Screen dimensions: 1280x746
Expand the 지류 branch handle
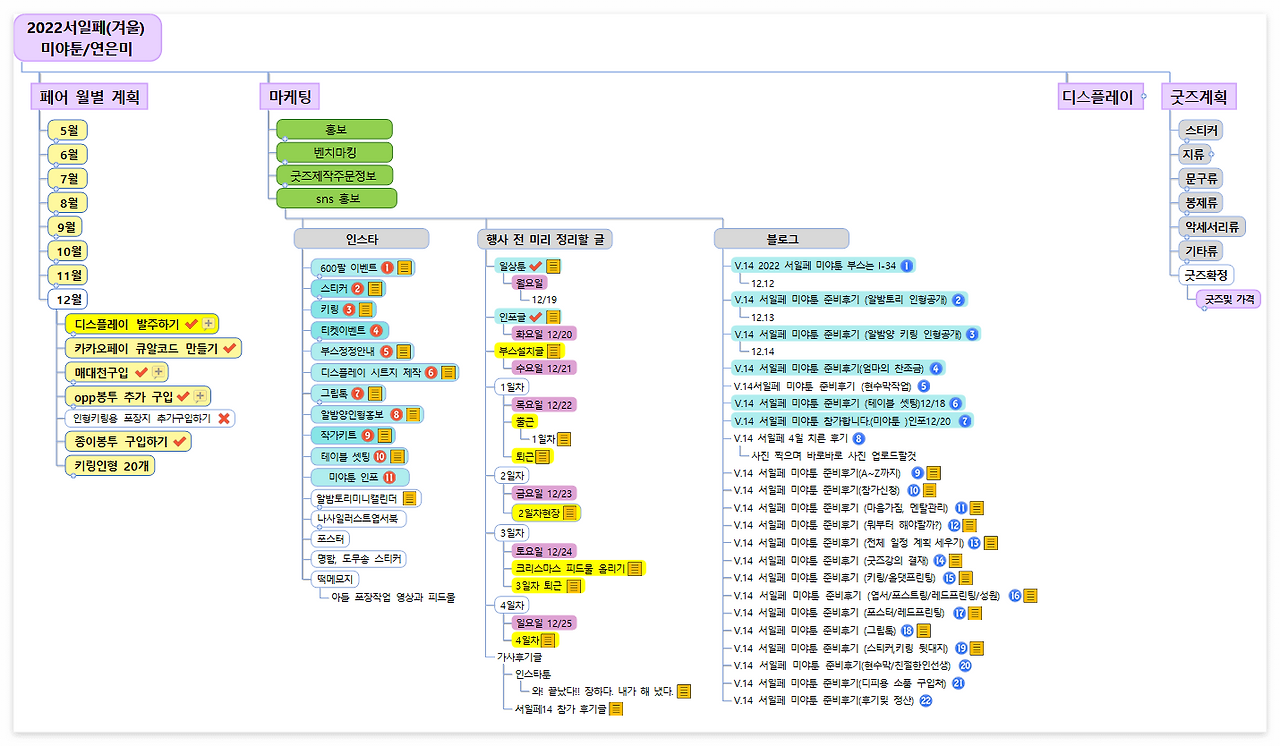tap(1211, 154)
